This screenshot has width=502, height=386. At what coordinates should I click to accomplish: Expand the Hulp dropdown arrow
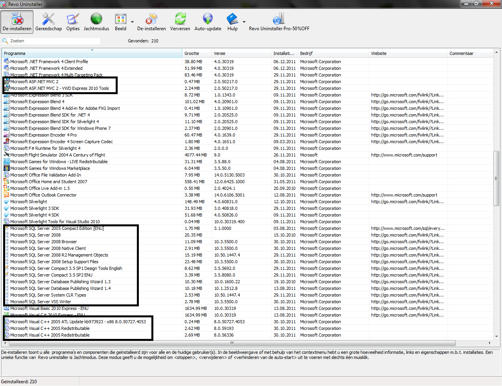click(x=244, y=22)
